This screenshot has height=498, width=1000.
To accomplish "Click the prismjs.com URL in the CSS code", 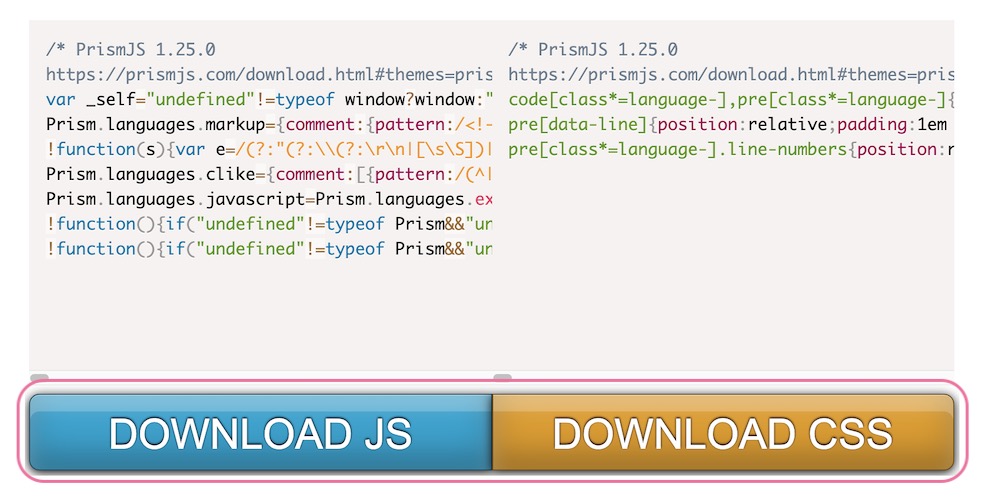I will coord(731,75).
